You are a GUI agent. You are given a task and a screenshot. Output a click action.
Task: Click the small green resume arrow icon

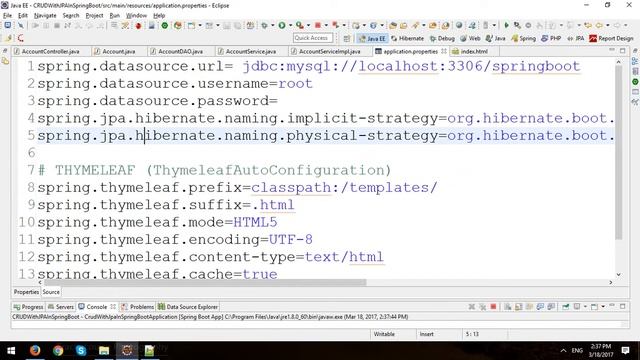pos(506,25)
